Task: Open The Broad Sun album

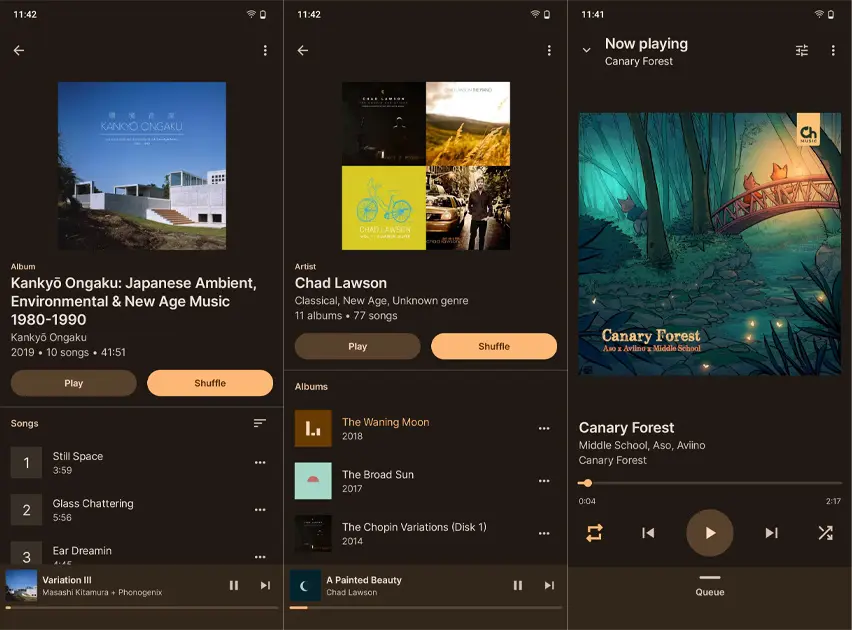Action: click(x=424, y=481)
